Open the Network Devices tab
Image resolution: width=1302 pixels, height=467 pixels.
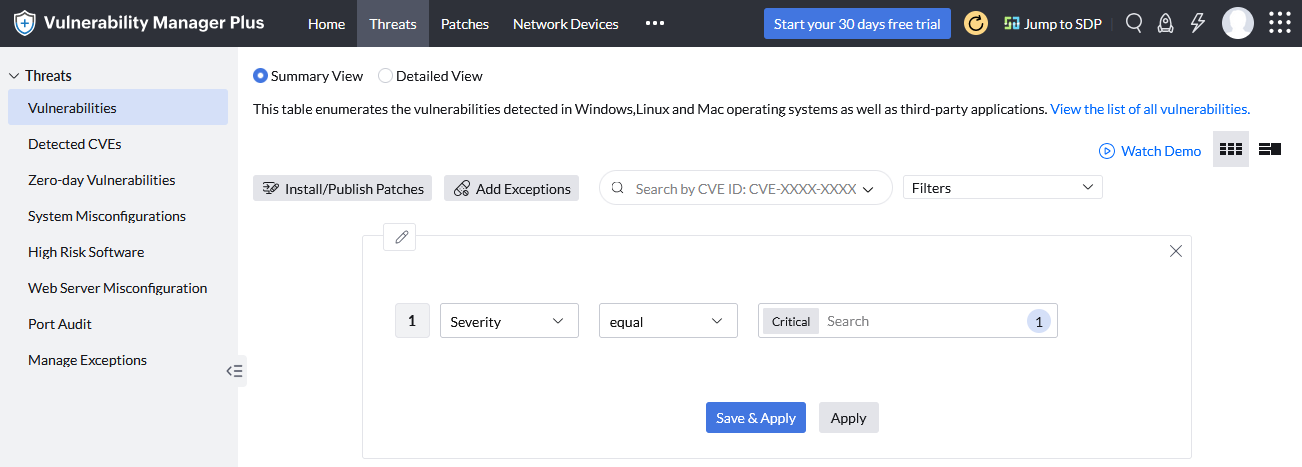coord(566,23)
